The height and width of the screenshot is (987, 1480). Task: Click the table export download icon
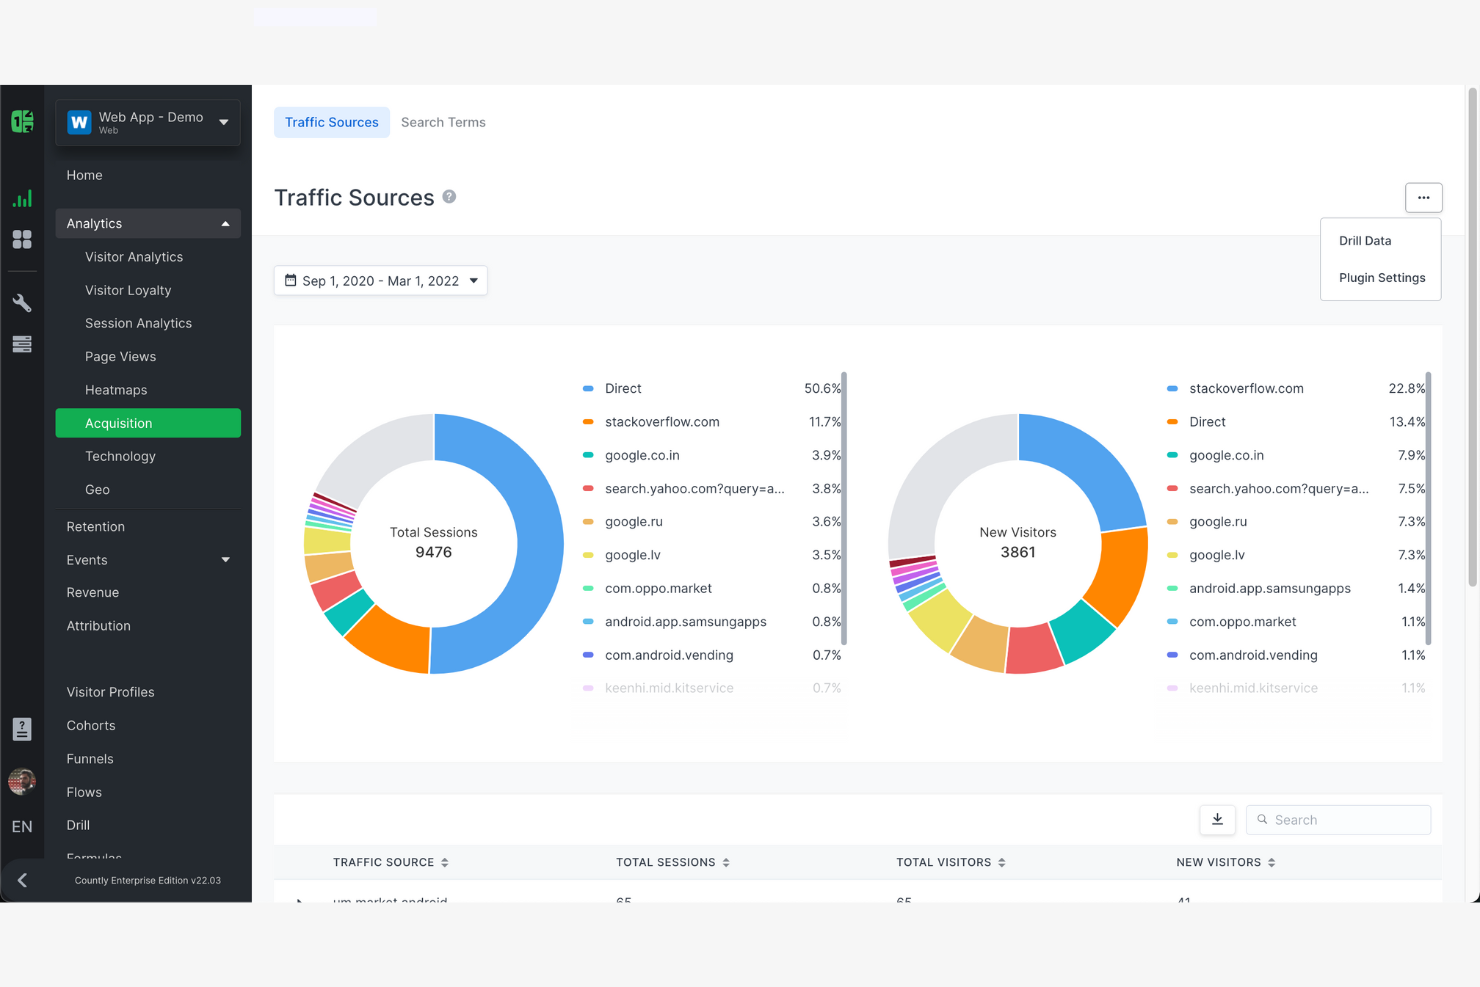pos(1217,819)
